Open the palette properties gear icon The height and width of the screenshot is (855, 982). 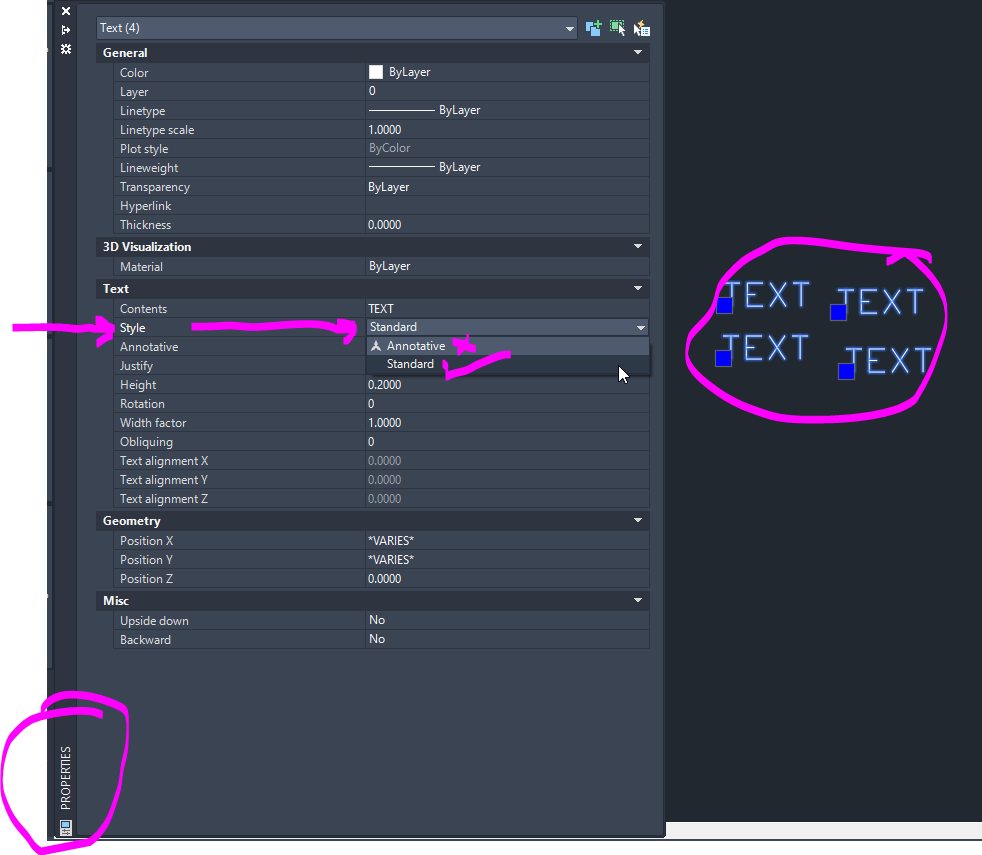65,49
